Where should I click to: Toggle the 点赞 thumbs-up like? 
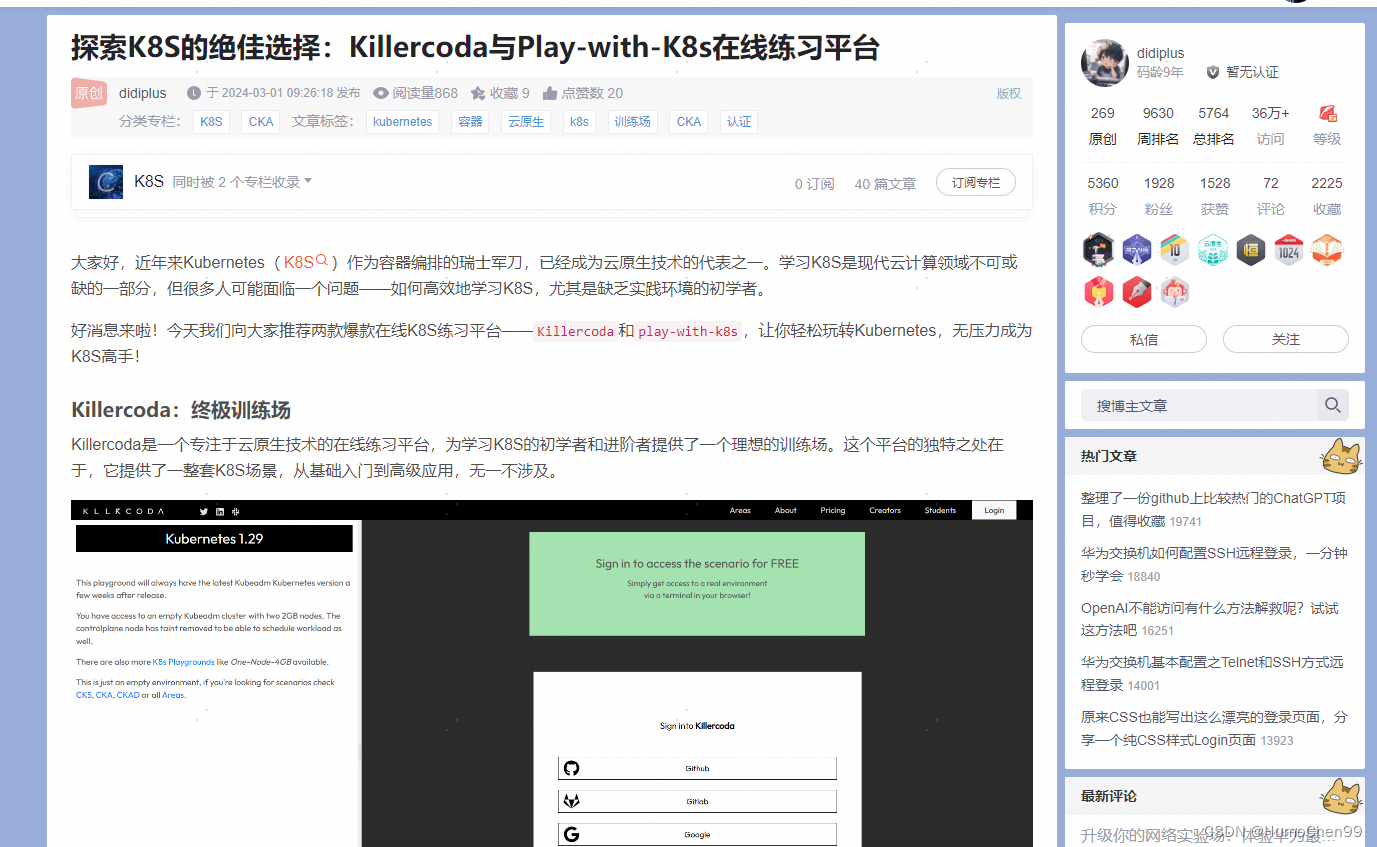pyautogui.click(x=549, y=93)
